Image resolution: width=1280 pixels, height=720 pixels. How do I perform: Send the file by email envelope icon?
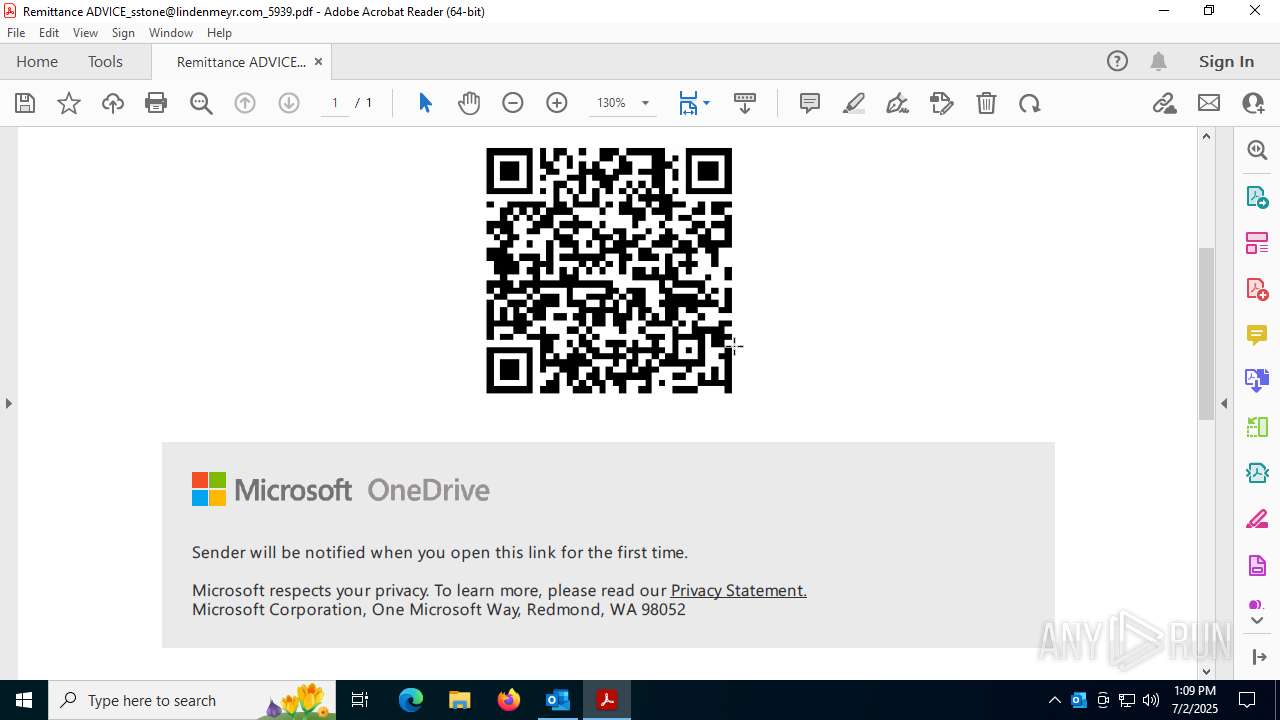1209,103
